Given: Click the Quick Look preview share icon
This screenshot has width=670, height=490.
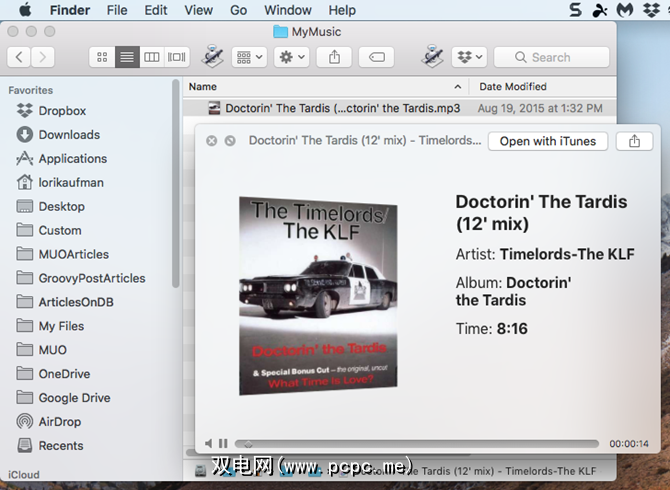Looking at the screenshot, I should click(x=634, y=141).
